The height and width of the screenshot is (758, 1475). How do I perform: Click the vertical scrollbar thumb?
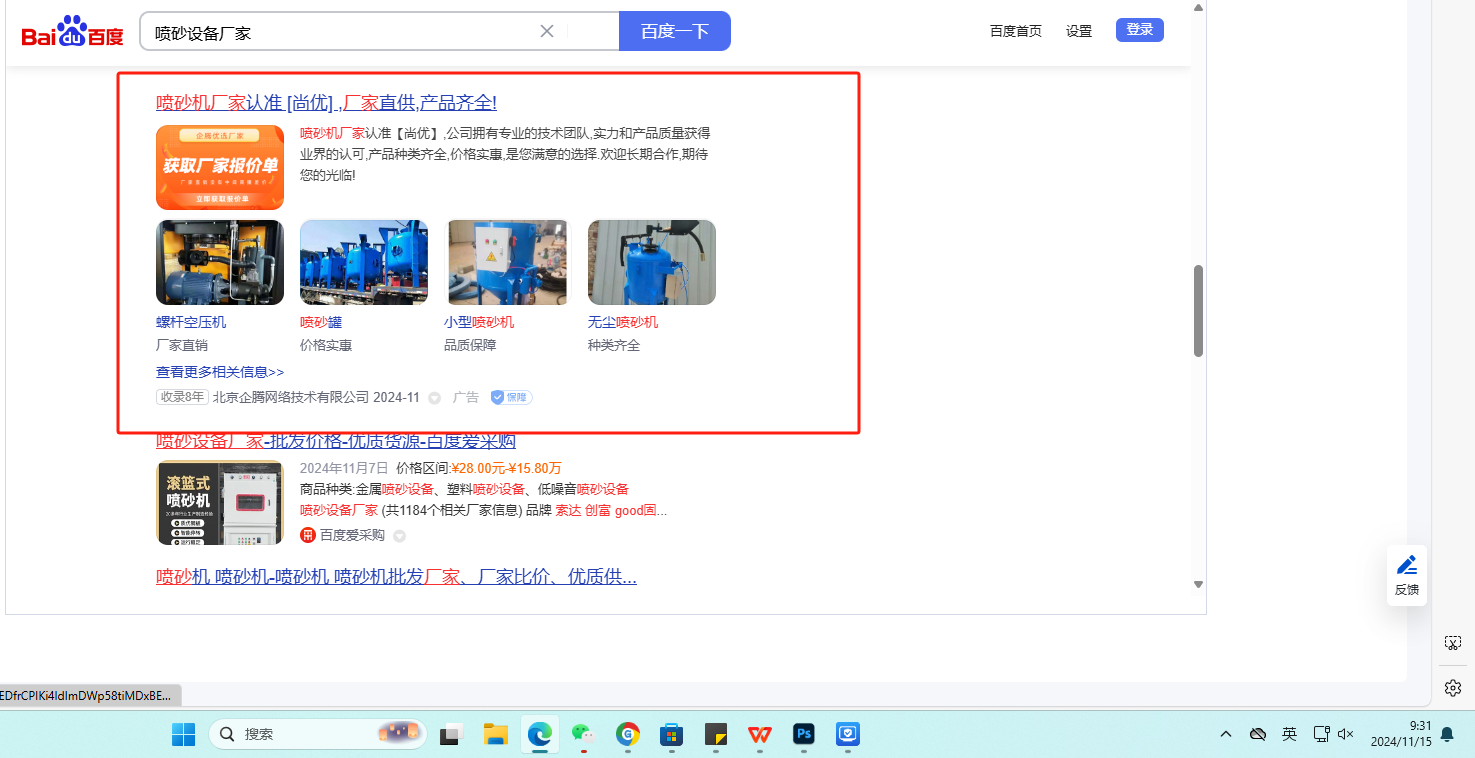click(x=1198, y=311)
